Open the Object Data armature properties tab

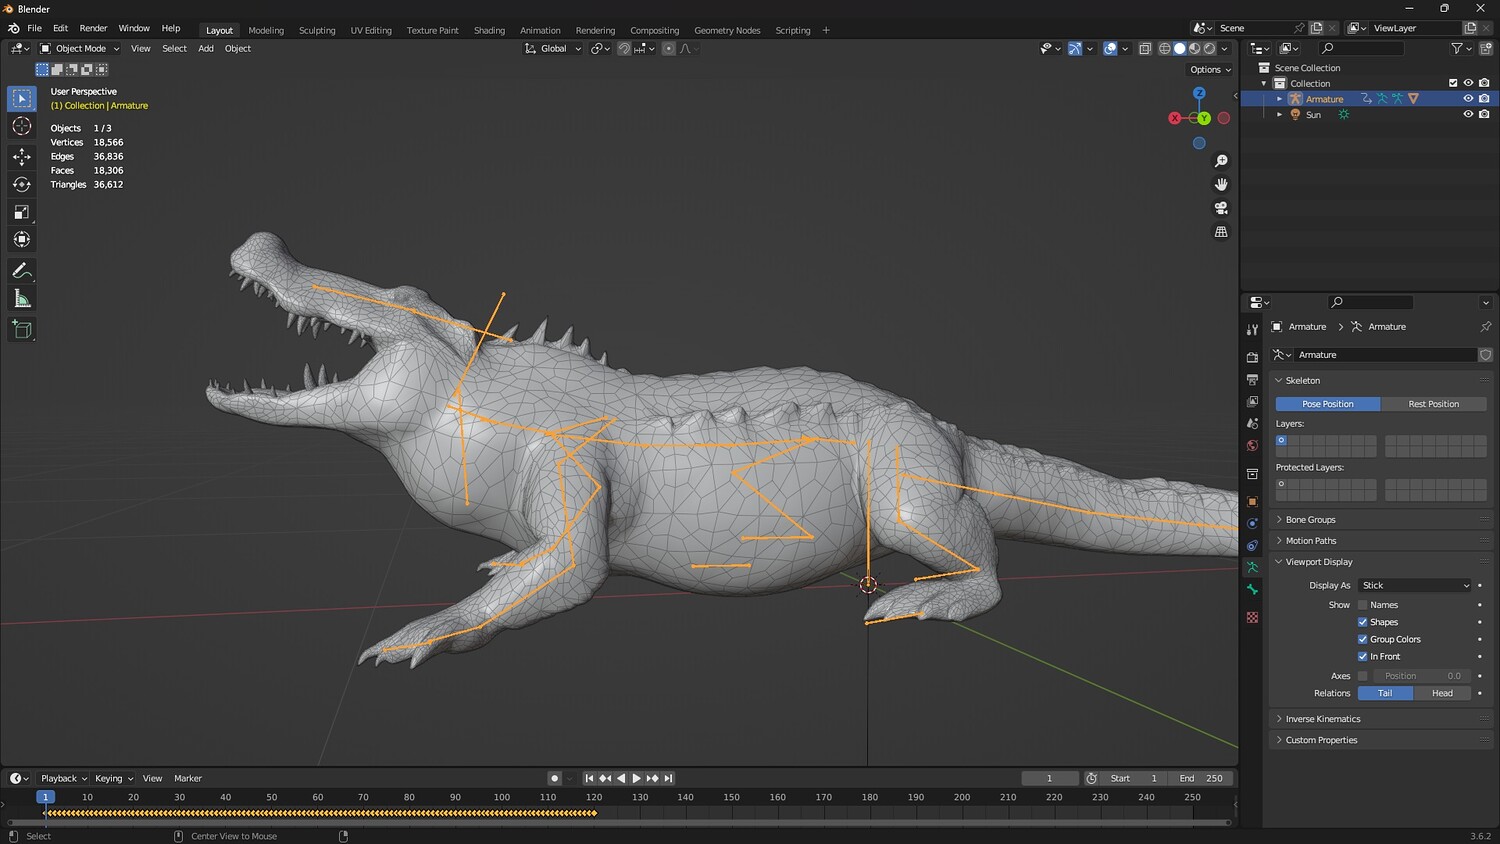1252,567
